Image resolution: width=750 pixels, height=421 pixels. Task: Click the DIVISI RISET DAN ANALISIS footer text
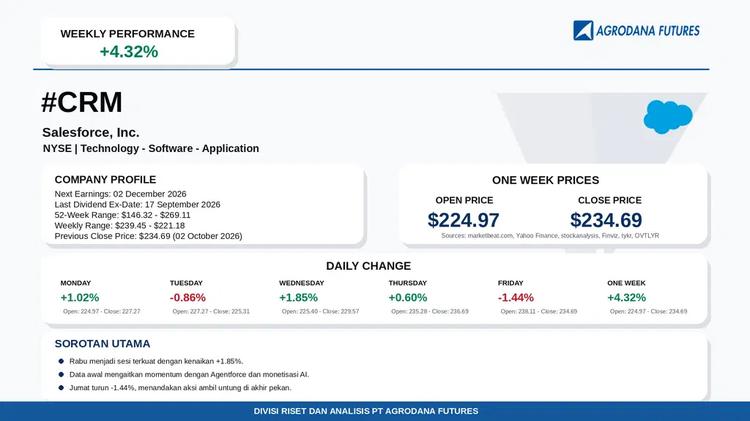pyautogui.click(x=366, y=411)
